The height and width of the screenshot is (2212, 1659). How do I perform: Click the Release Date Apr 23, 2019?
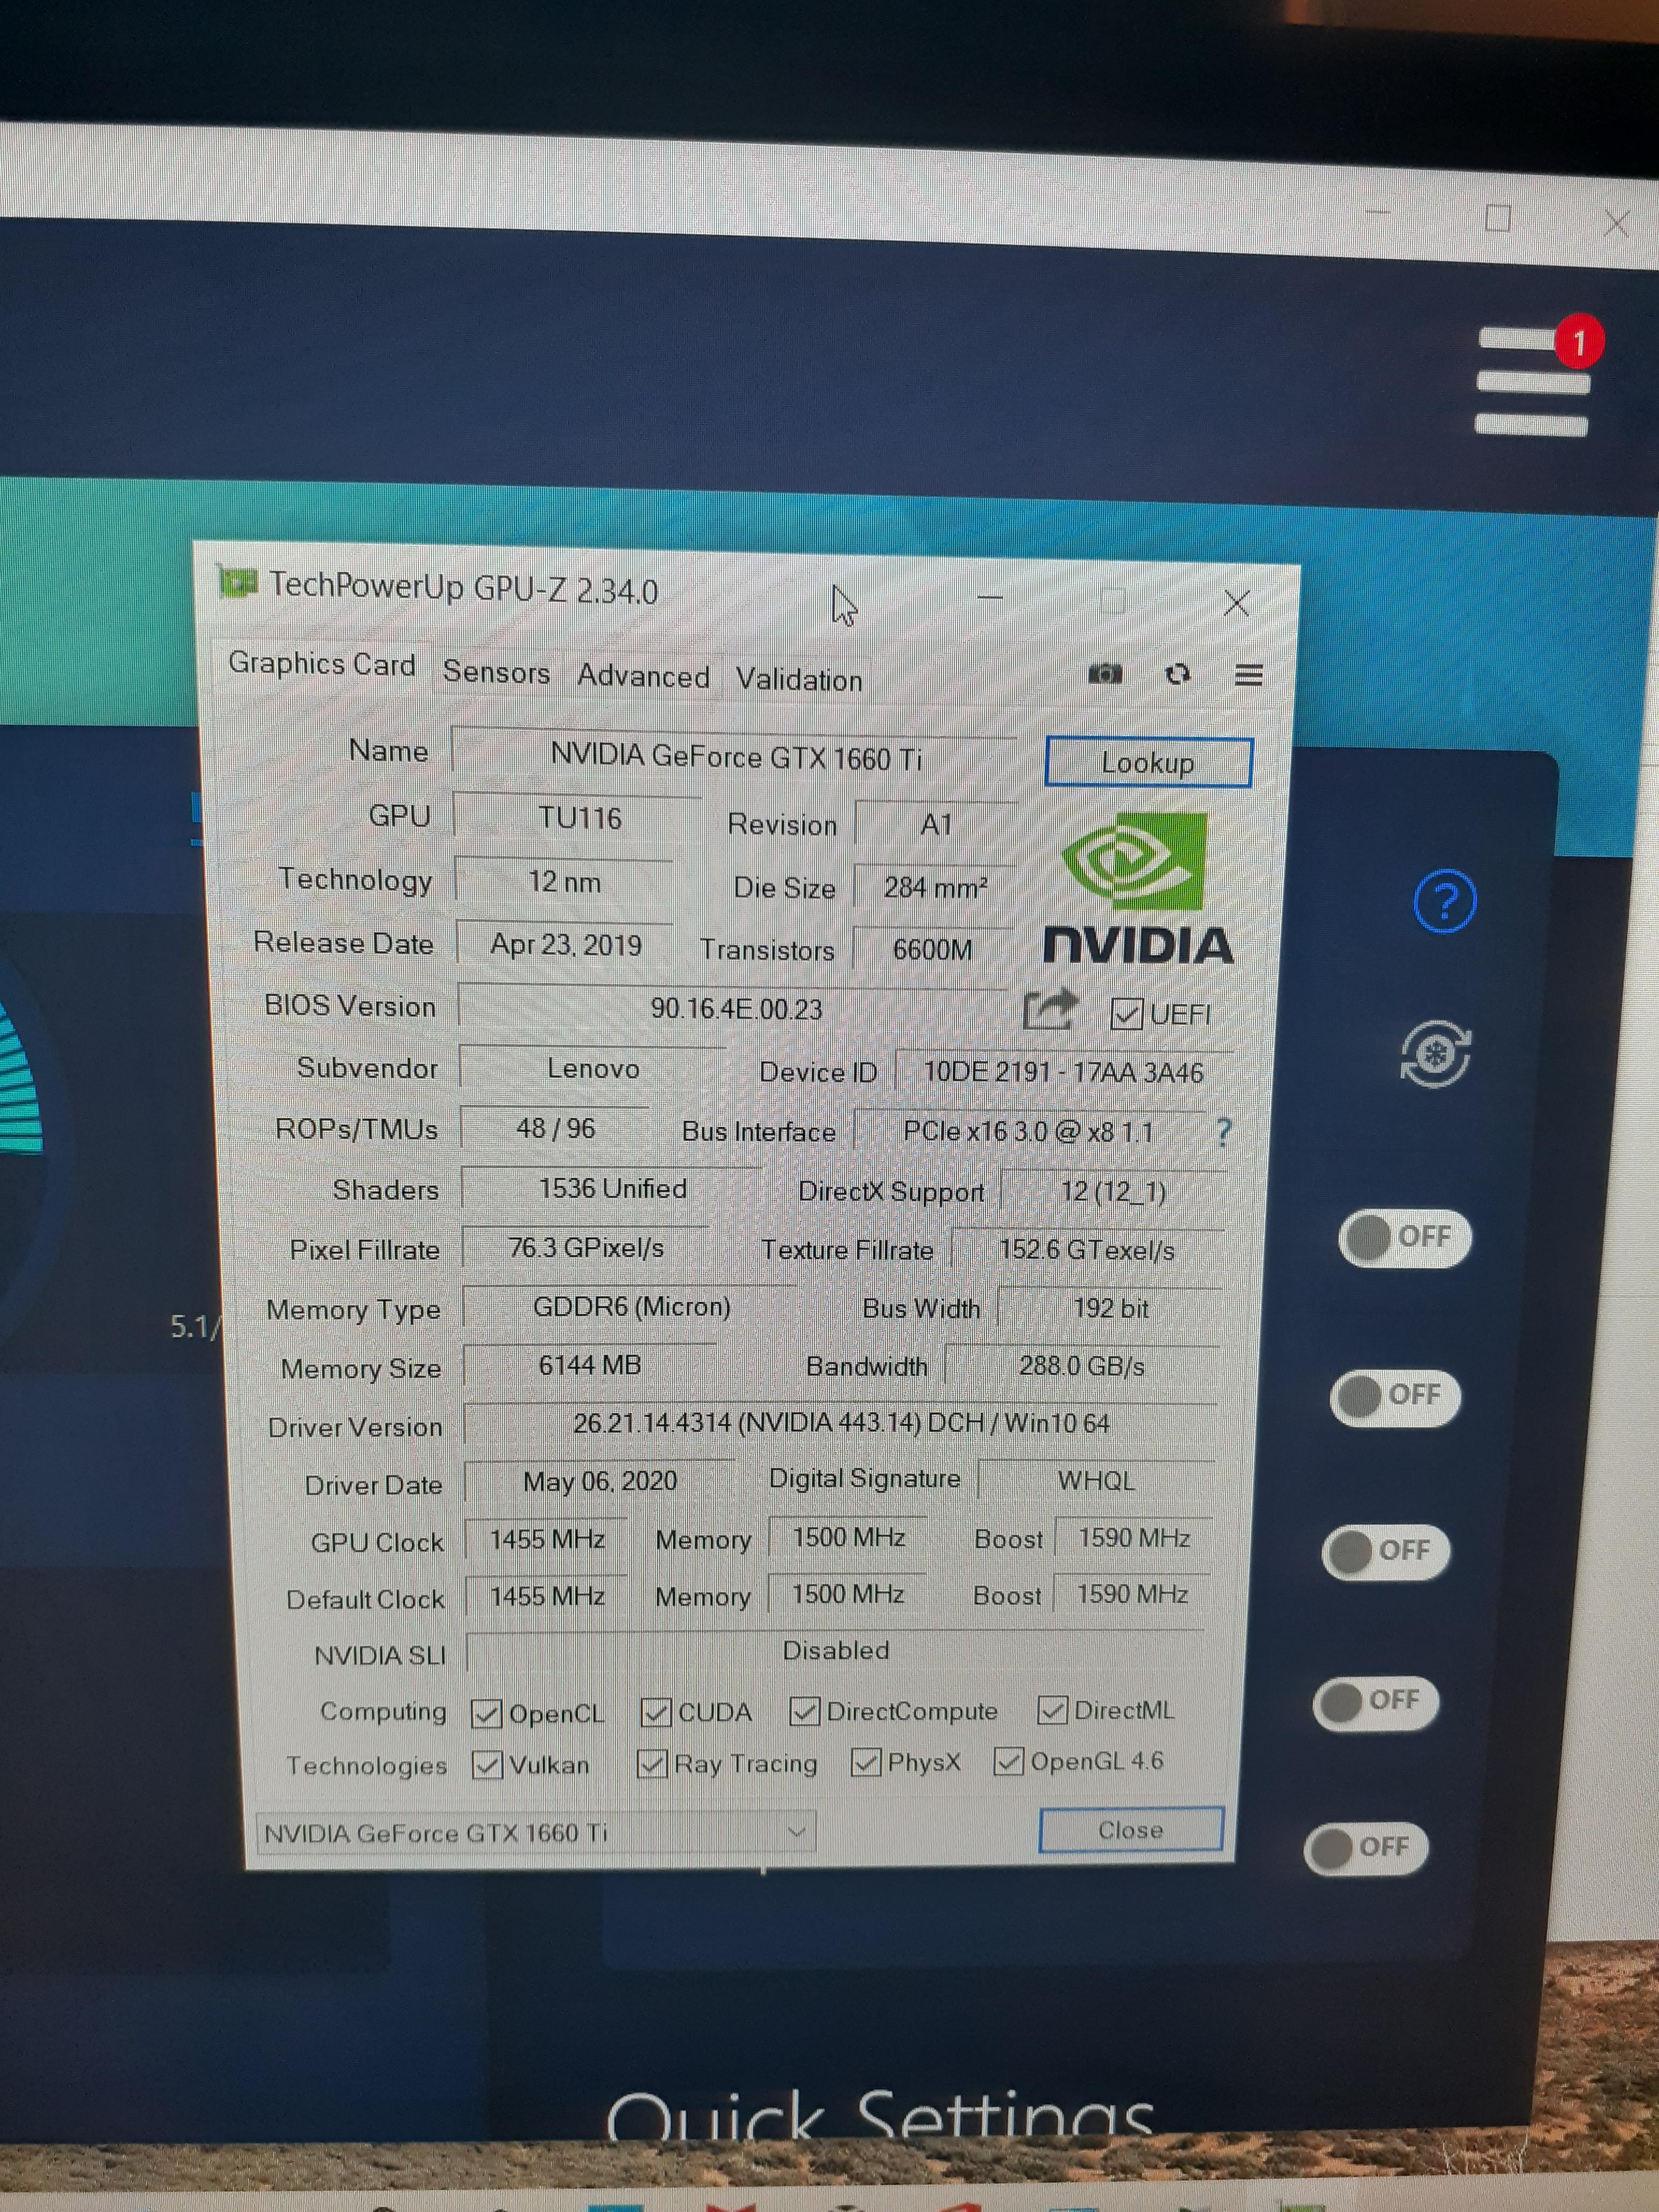coord(565,944)
